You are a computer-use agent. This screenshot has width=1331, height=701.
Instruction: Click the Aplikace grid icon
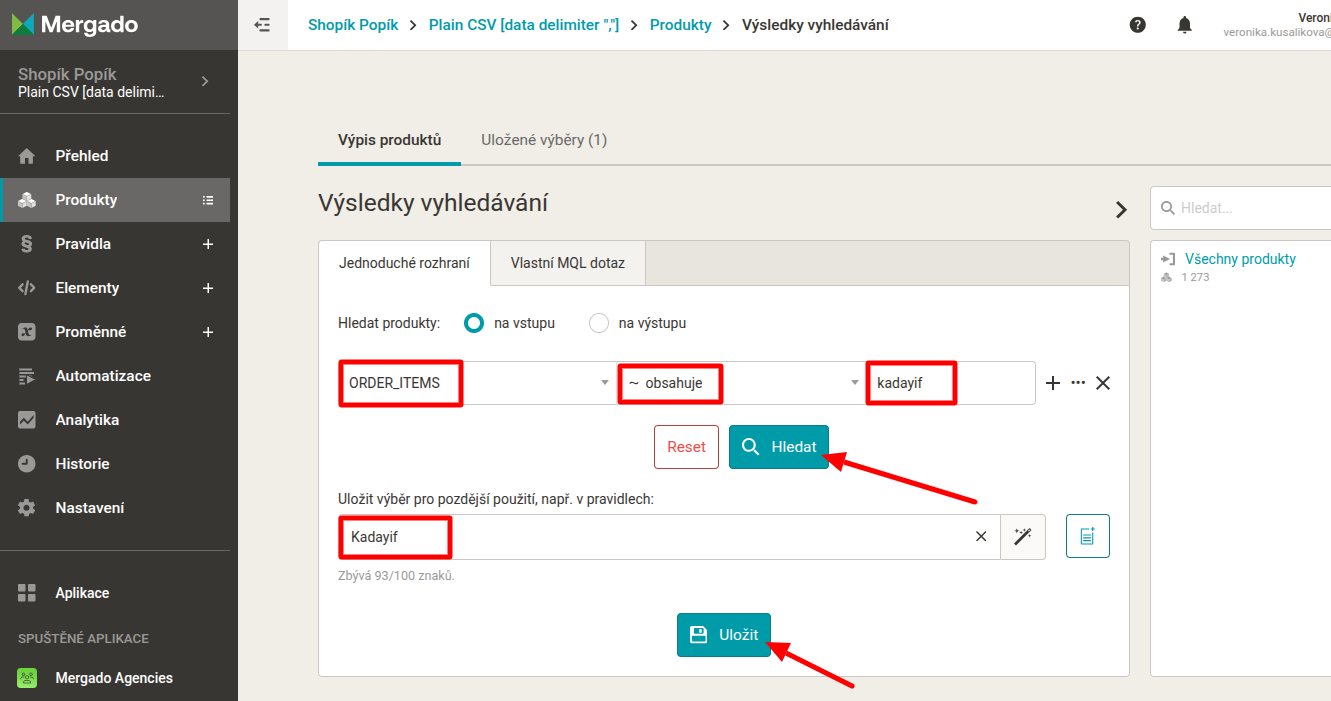(27, 593)
